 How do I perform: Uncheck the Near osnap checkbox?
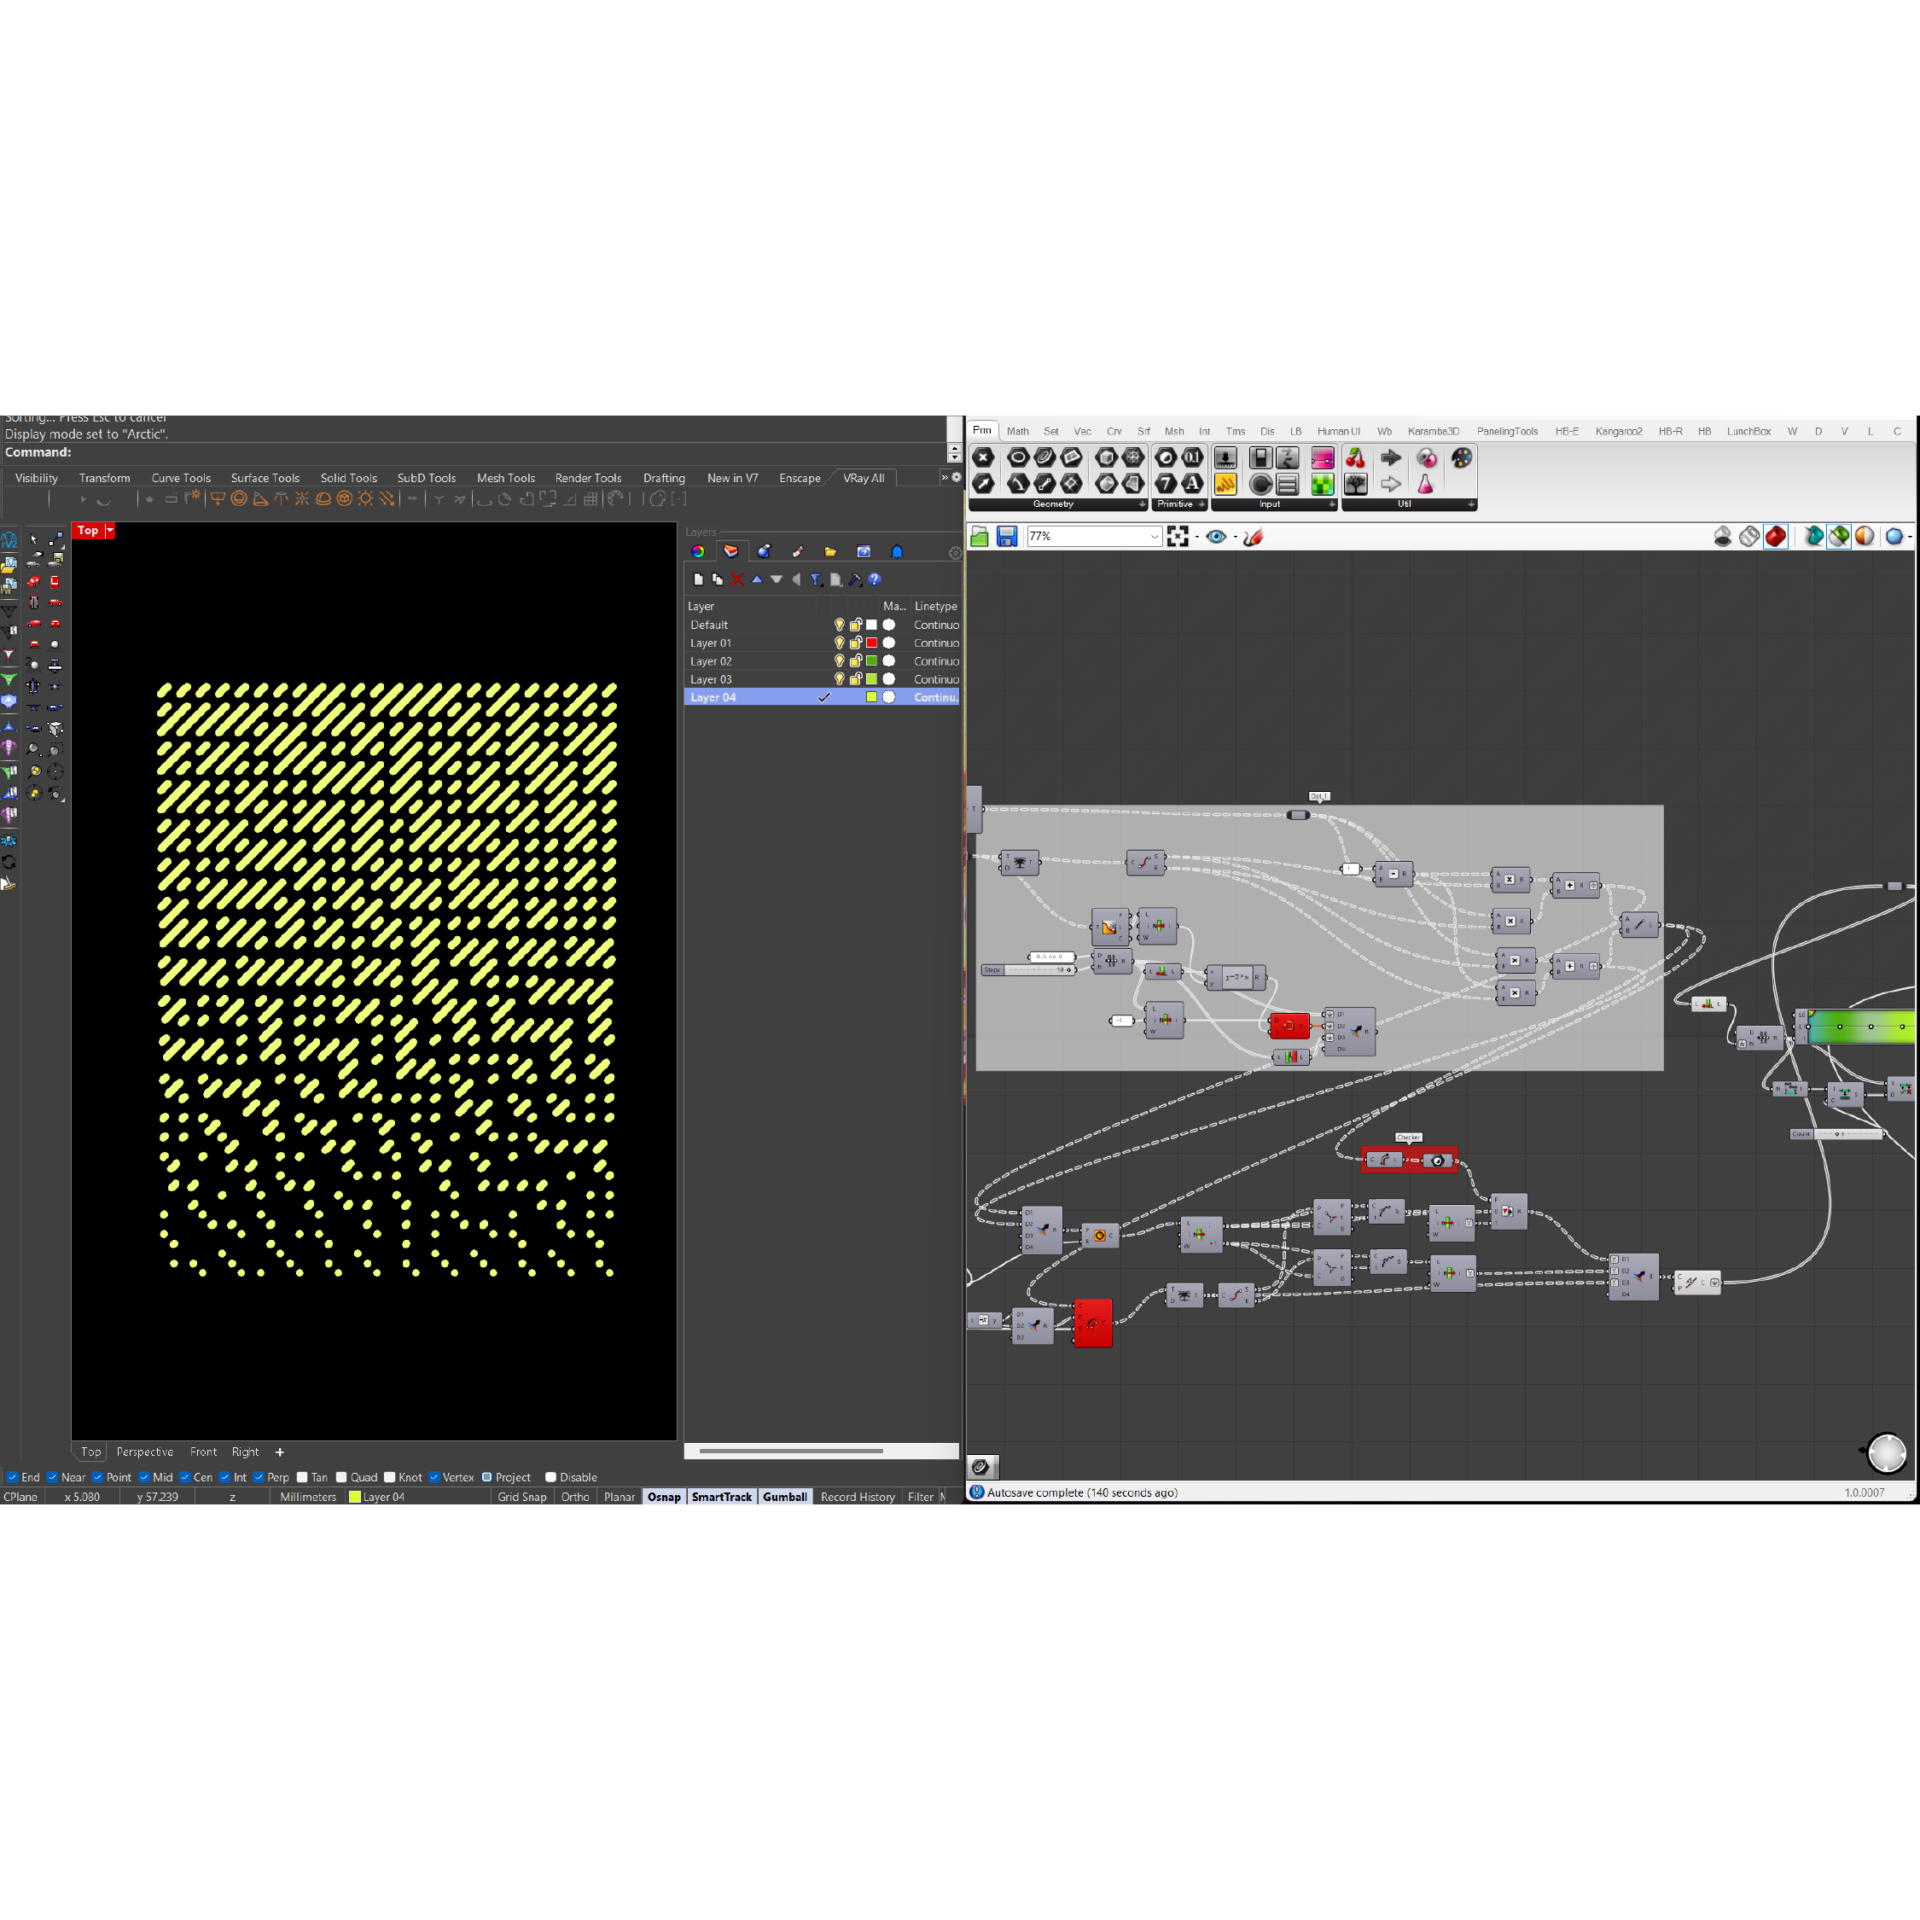pyautogui.click(x=52, y=1477)
